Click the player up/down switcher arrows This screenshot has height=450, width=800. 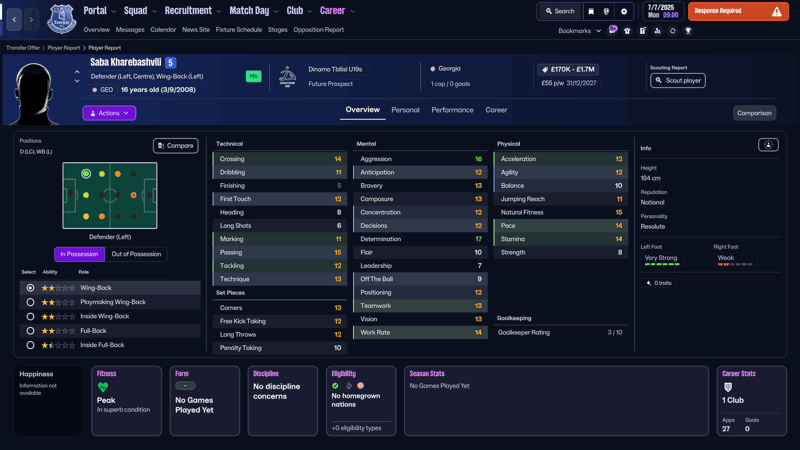77,77
